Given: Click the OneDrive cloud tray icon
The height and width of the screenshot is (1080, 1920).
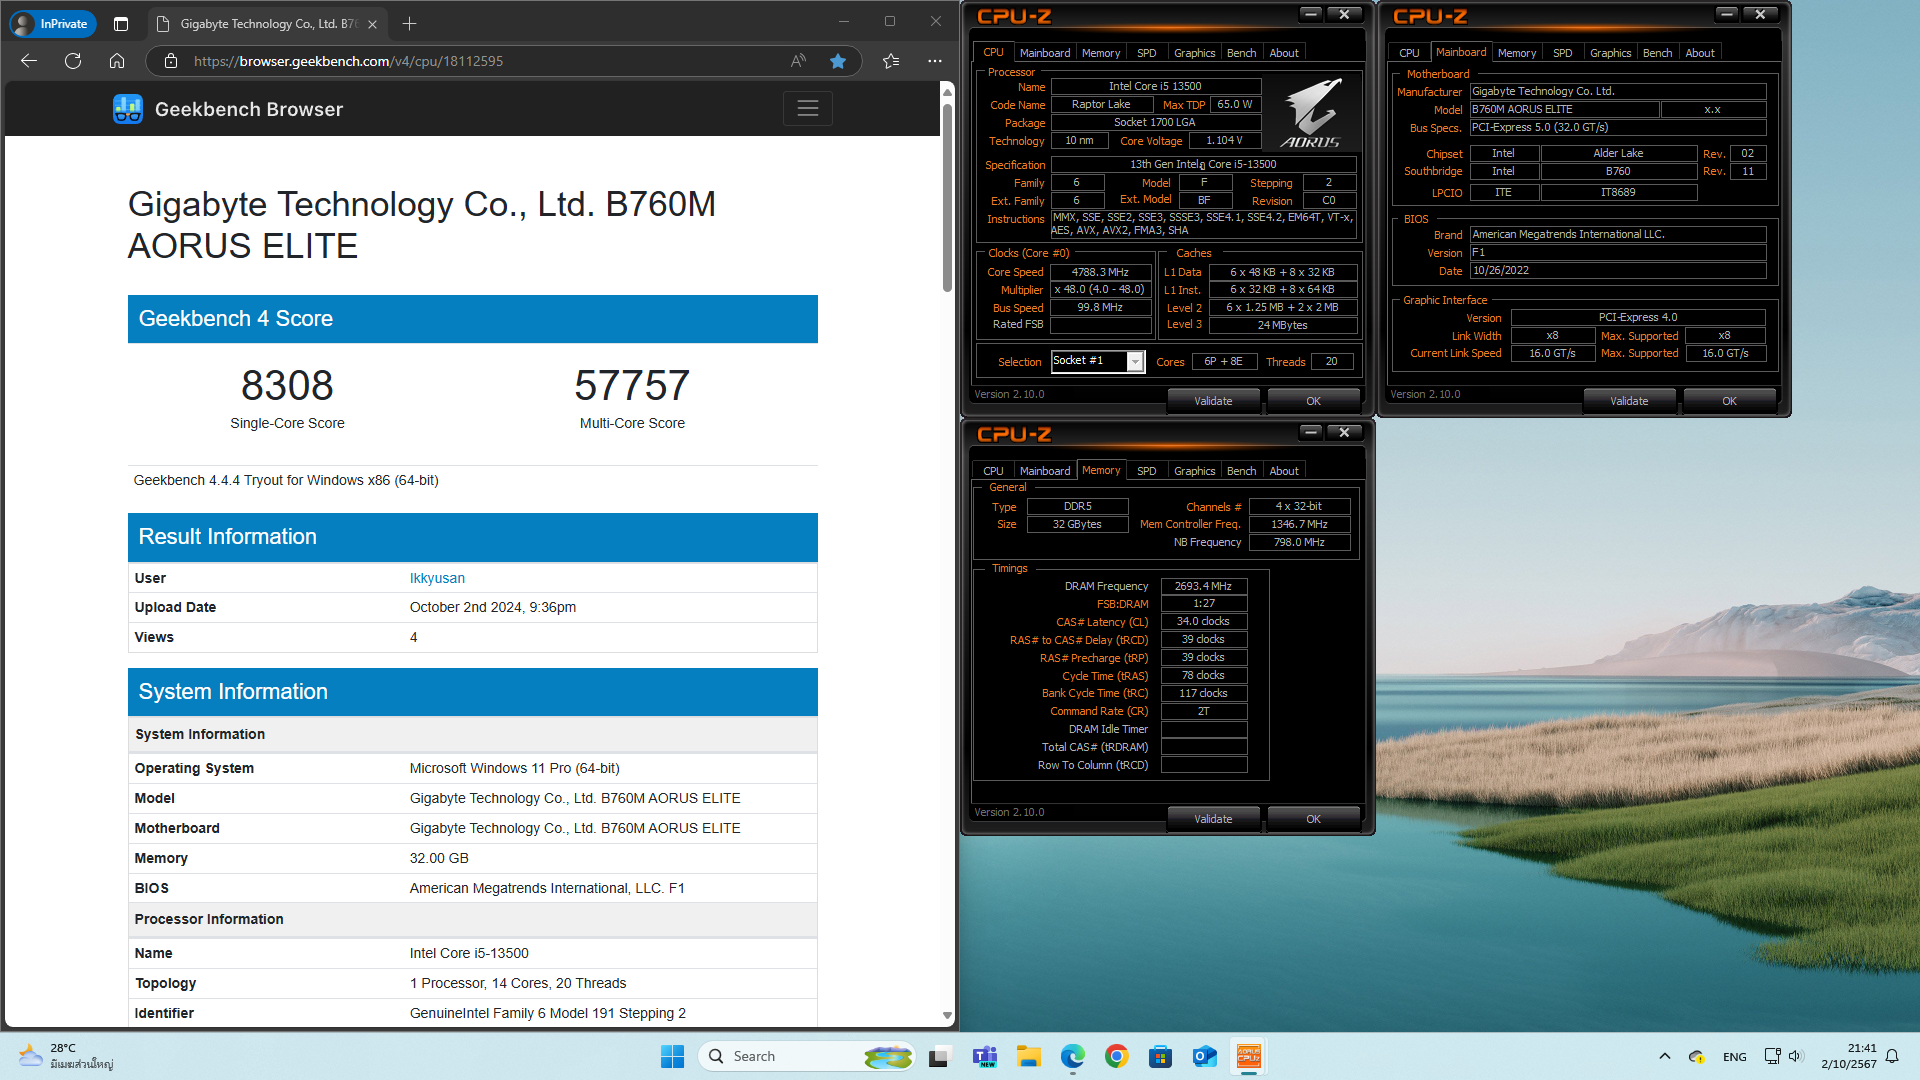Looking at the screenshot, I should [1697, 1056].
